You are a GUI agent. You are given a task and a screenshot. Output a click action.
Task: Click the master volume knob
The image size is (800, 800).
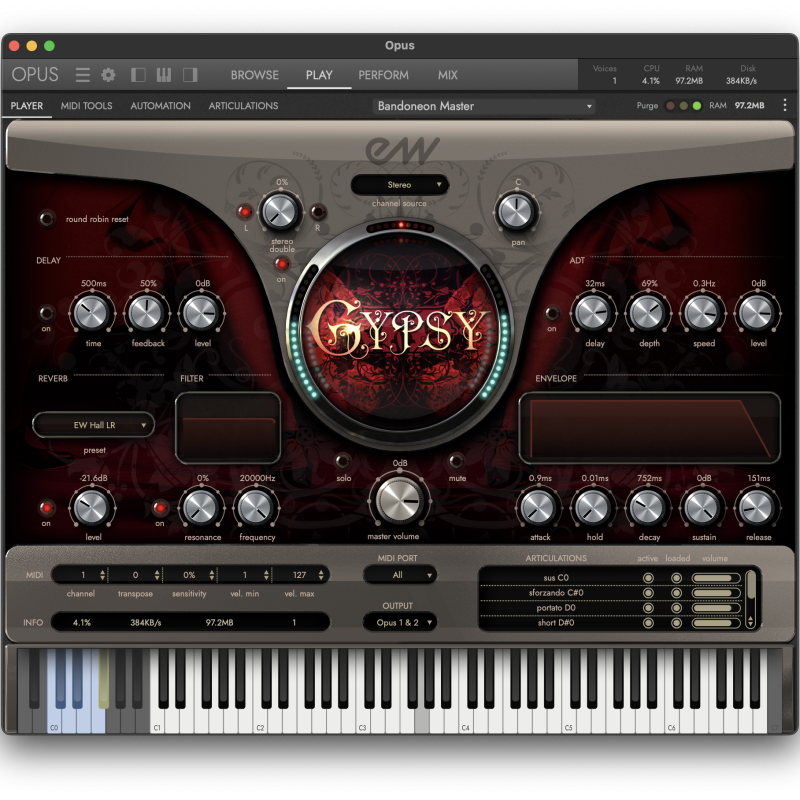[x=399, y=501]
